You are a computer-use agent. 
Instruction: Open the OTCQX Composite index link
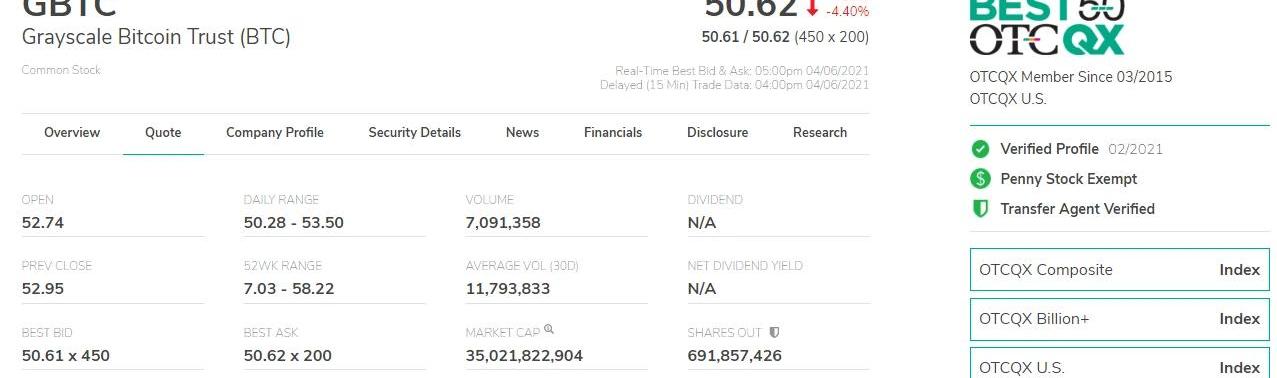click(1120, 270)
